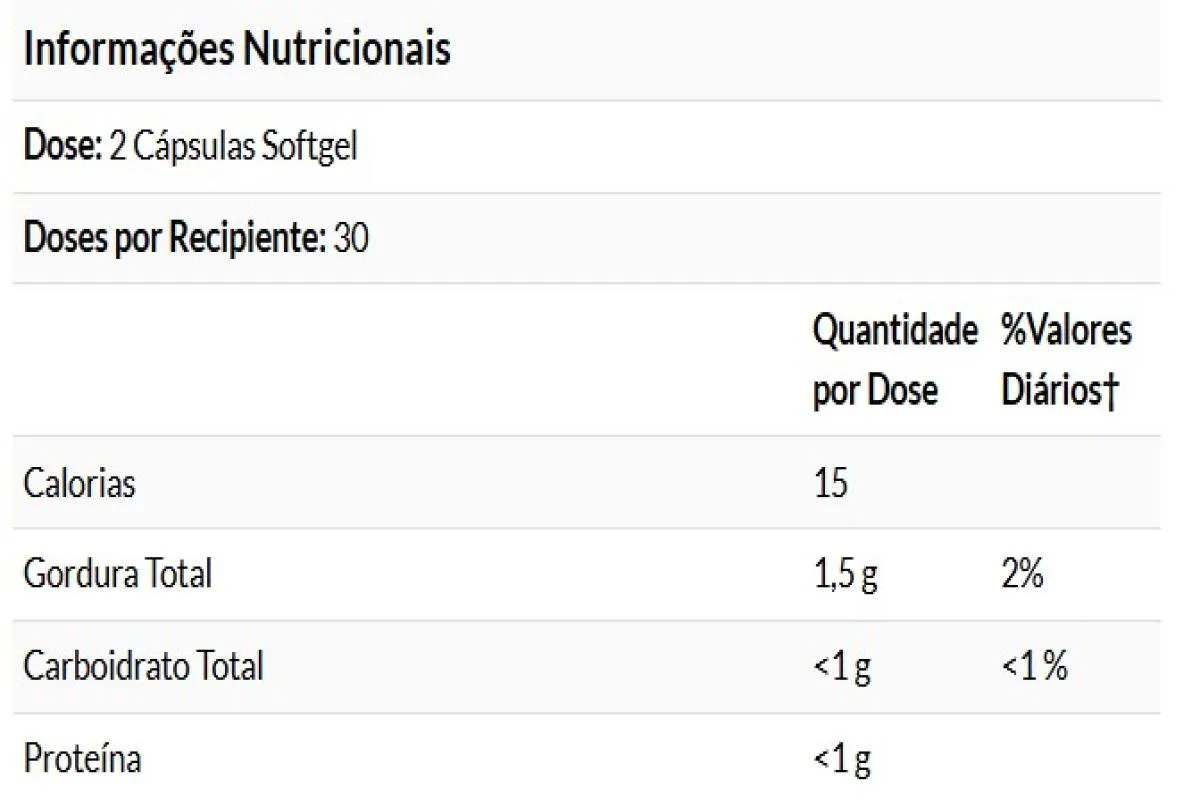The height and width of the screenshot is (800, 1200).
Task: Select the Carboidrato Total row label
Action: point(143,666)
